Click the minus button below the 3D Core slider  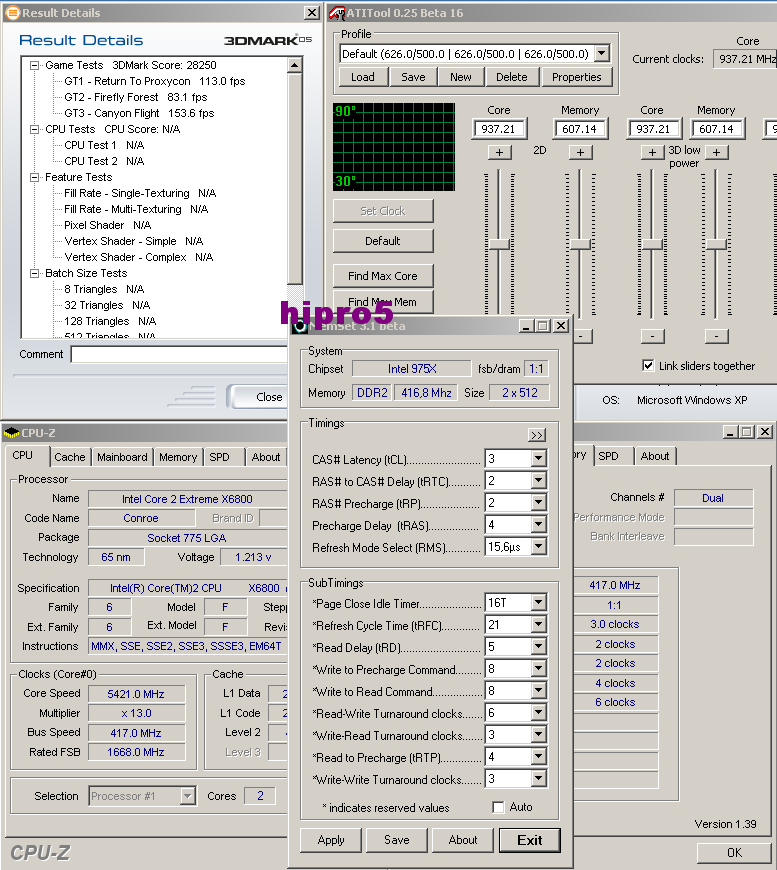(x=652, y=336)
